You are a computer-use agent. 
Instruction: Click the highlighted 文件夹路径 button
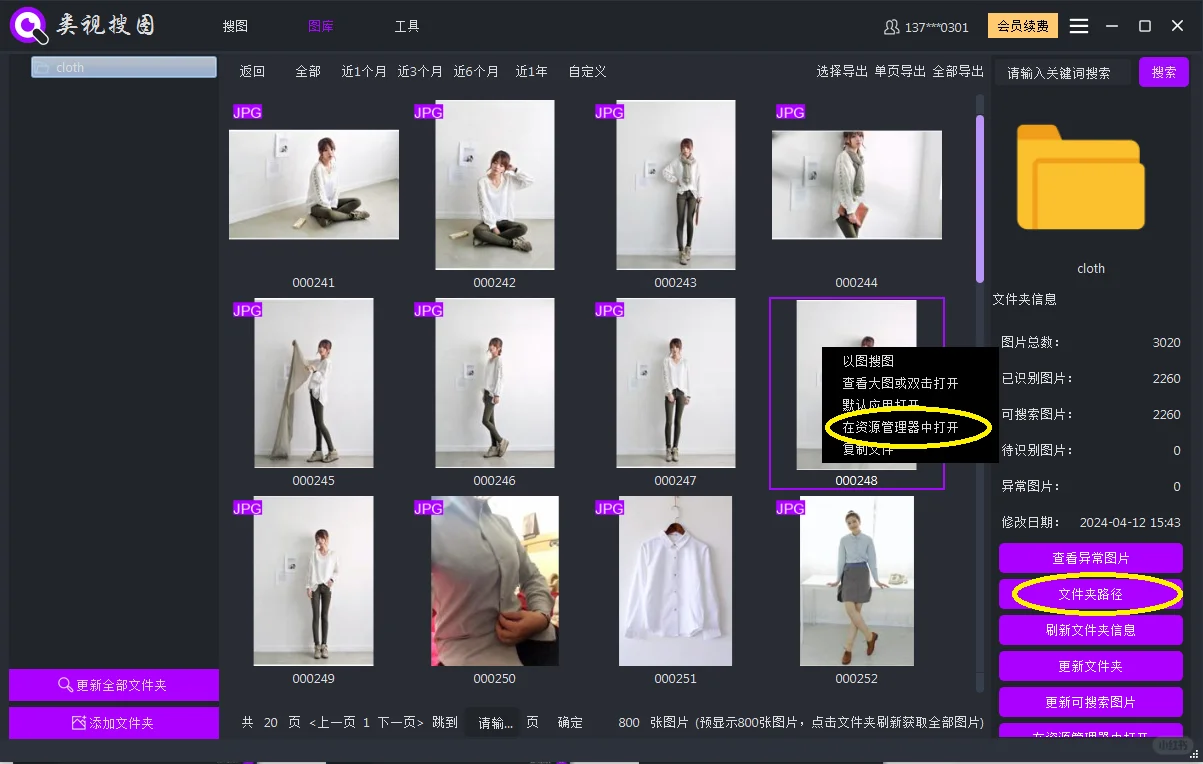(x=1090, y=594)
